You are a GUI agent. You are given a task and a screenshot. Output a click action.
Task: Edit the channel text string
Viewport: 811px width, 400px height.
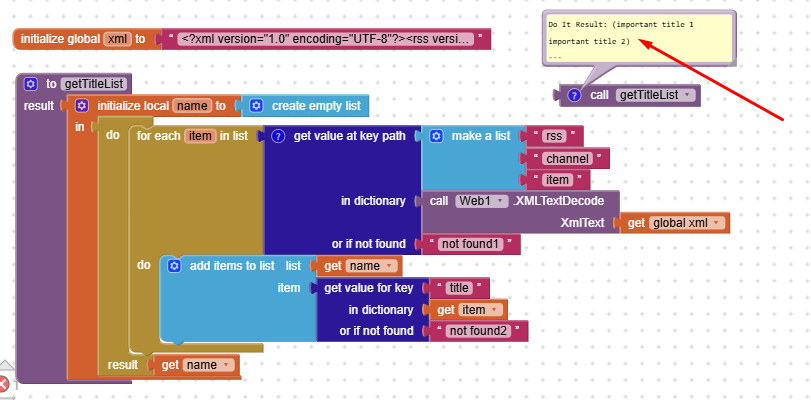coord(567,158)
